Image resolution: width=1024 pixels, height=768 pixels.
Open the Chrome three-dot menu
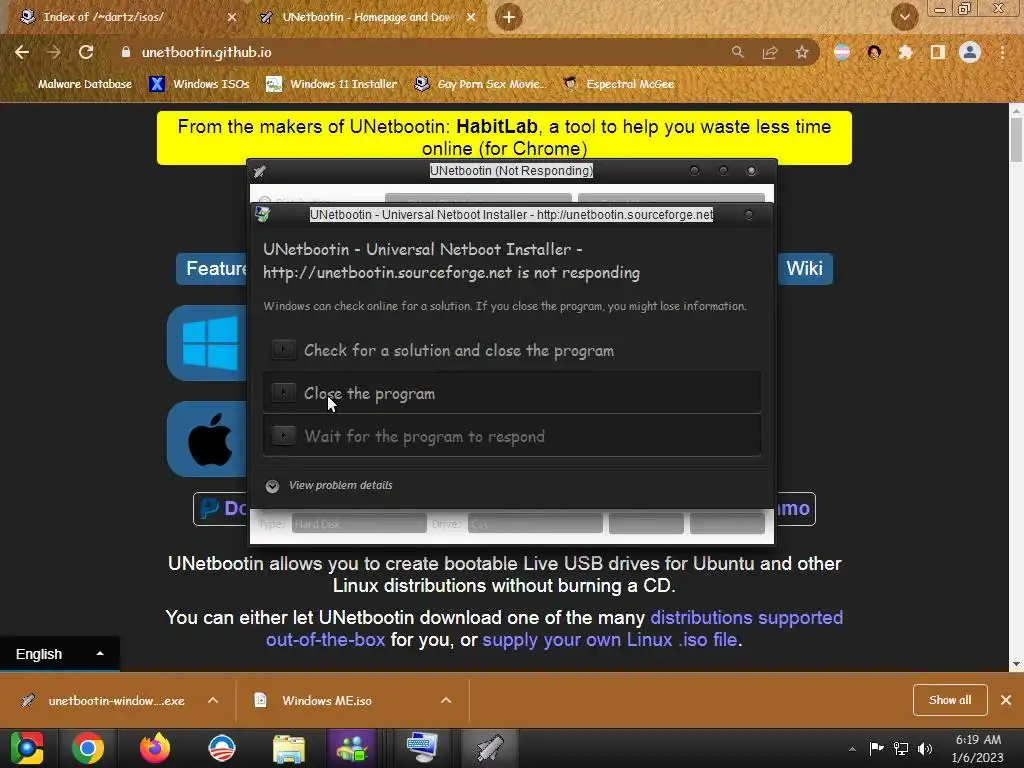click(1002, 52)
